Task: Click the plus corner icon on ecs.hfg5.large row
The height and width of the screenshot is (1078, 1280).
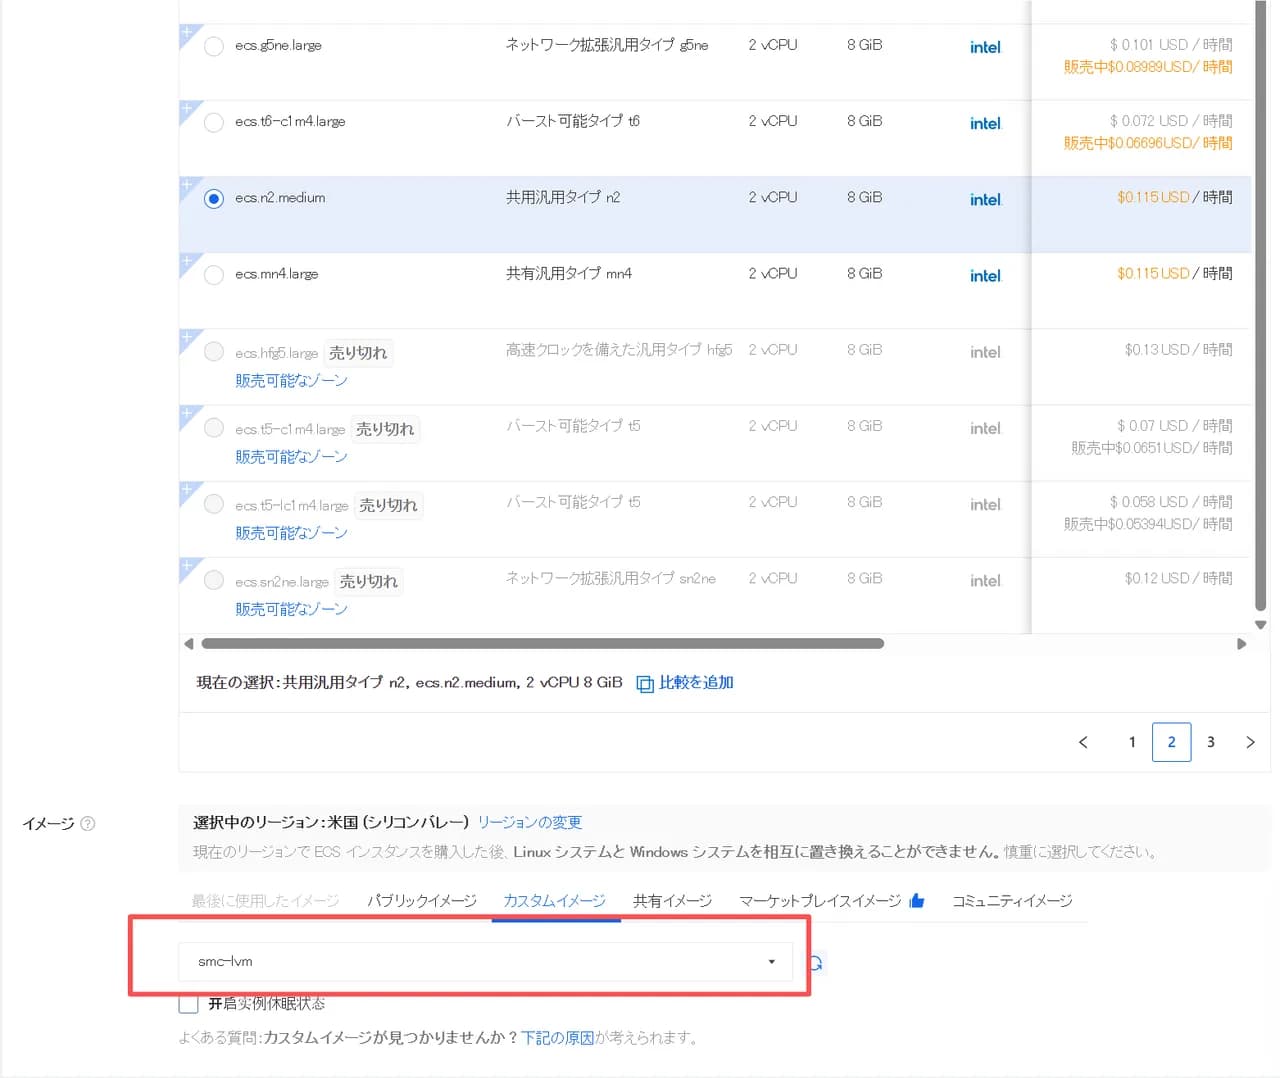Action: (x=187, y=338)
